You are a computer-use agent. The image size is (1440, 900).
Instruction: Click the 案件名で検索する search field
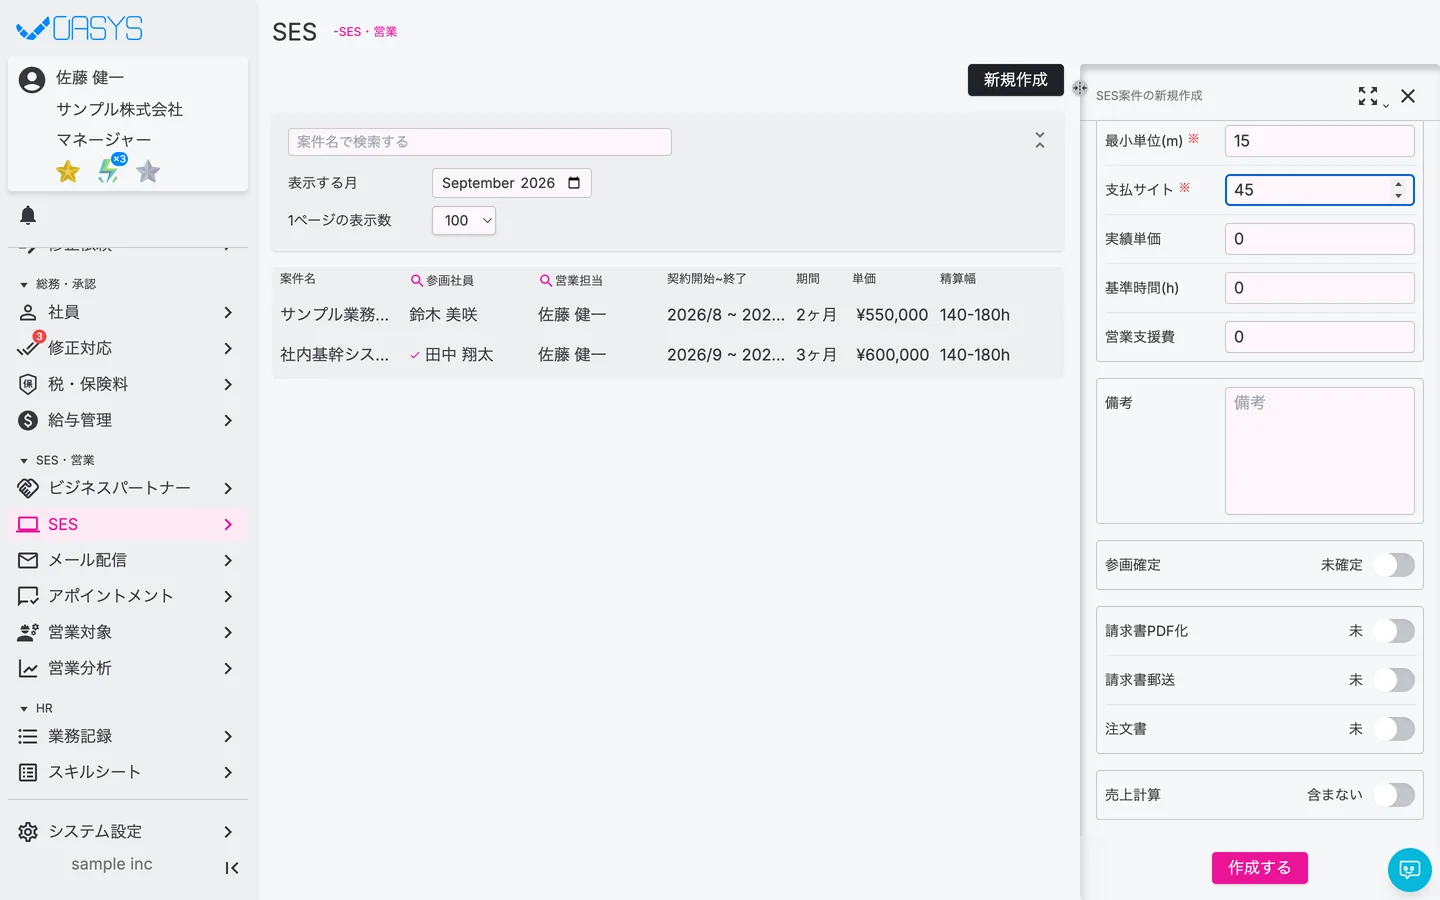480,142
